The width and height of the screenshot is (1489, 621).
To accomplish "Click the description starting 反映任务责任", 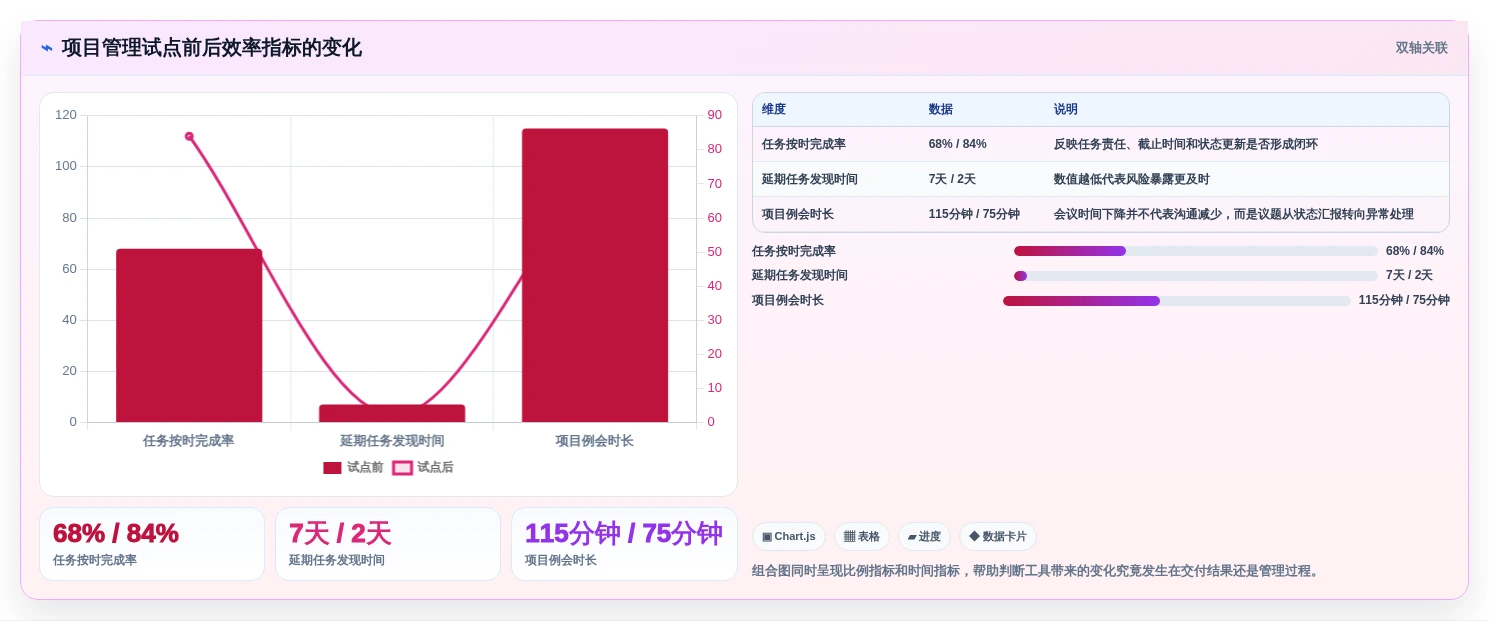I will [x=1186, y=144].
